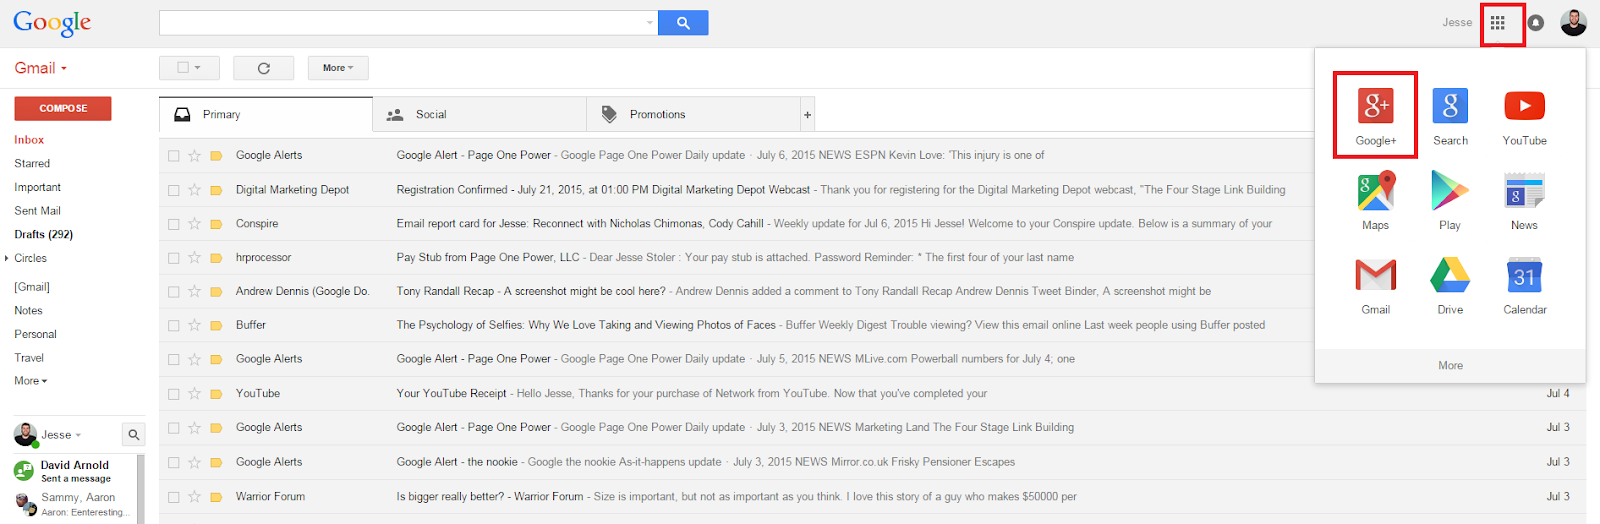Open the Notes label

click(x=28, y=311)
